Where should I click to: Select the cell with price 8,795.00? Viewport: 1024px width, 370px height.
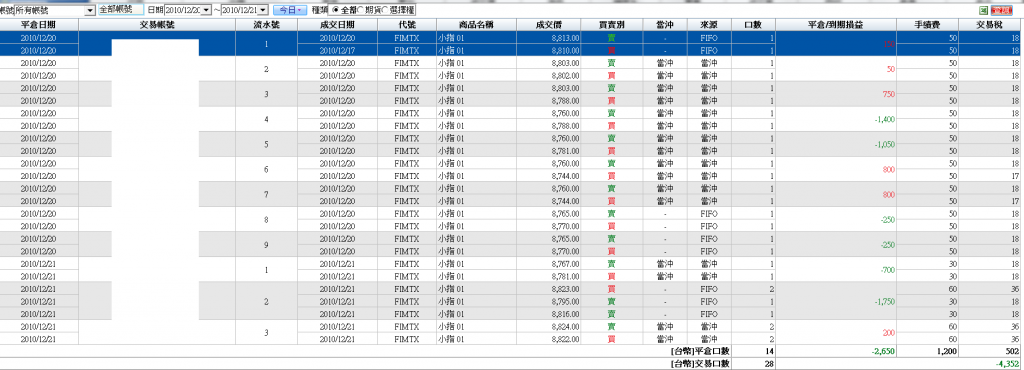click(549, 301)
